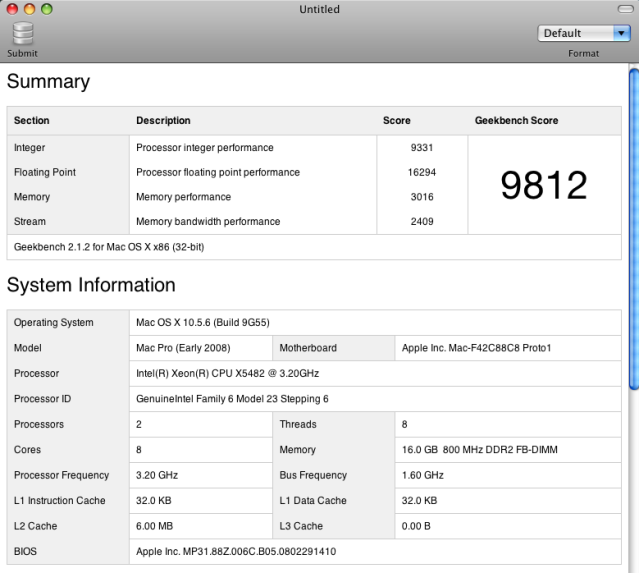Click the Memory score 3016
This screenshot has width=639, height=573.
[422, 197]
